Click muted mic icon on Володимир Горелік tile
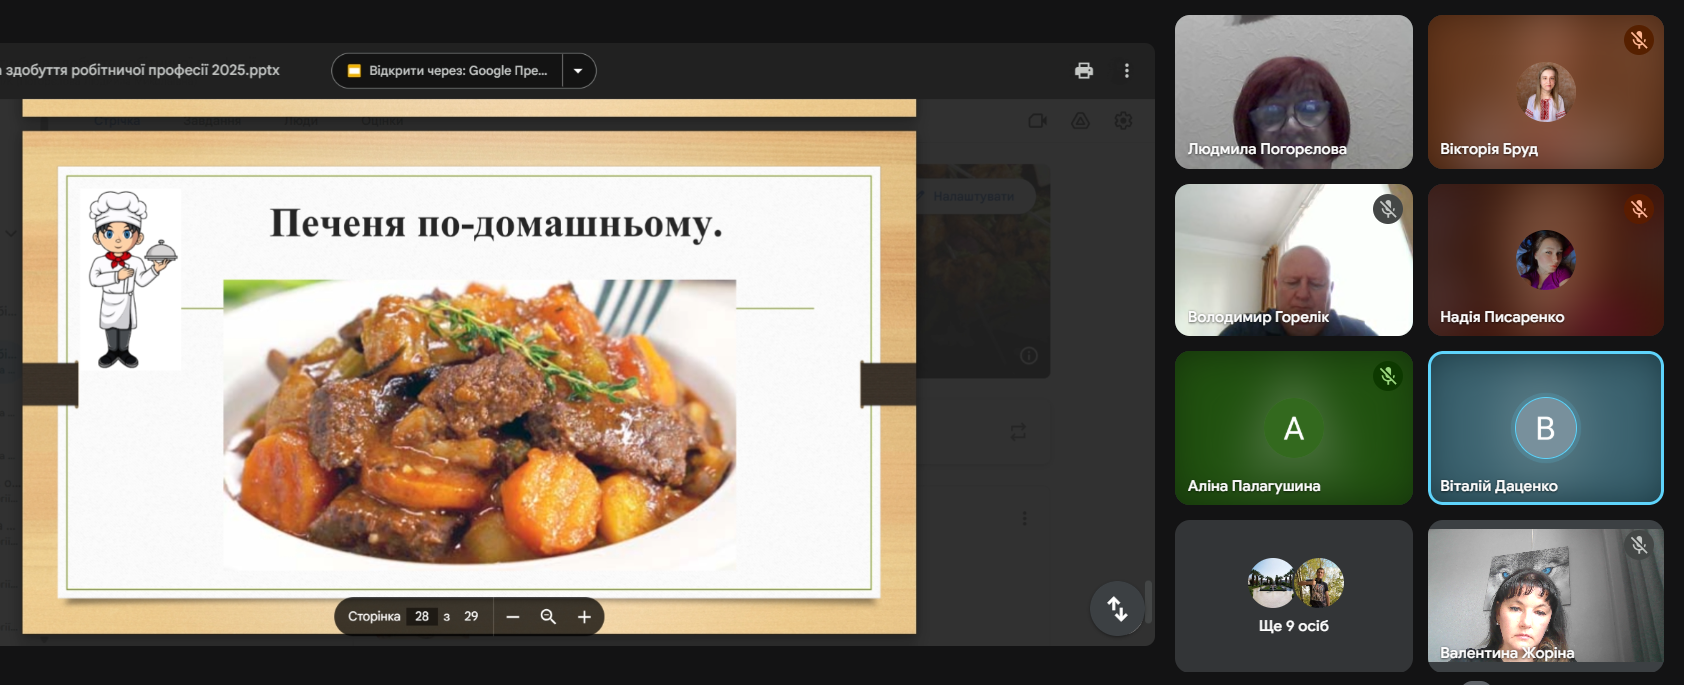1684x685 pixels. click(x=1387, y=209)
